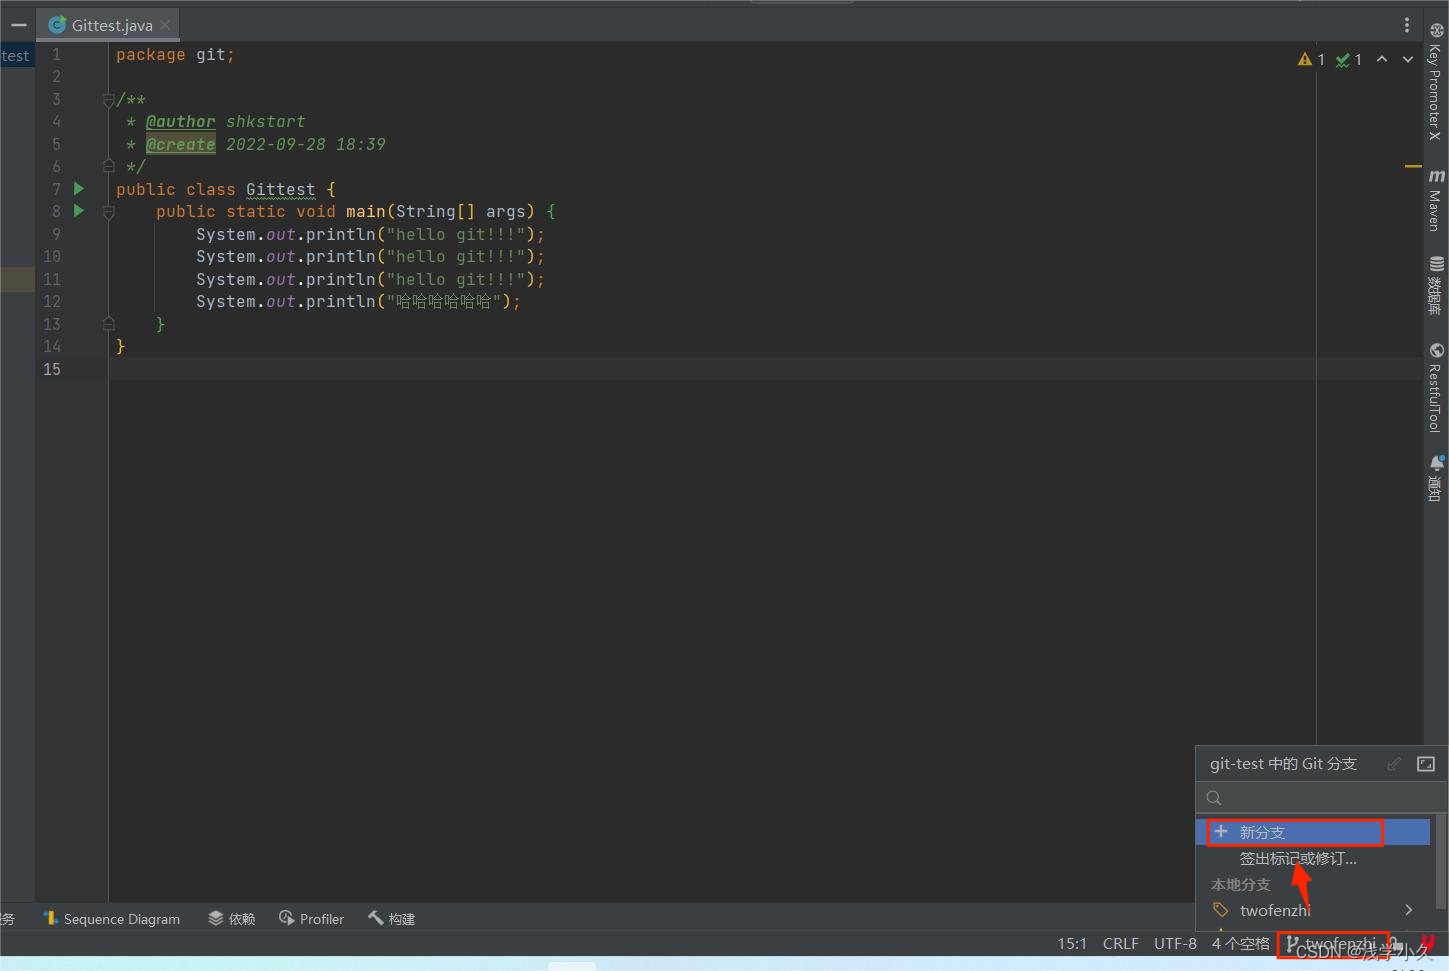Open the 构建 build tool window
1449x971 pixels.
tap(391, 919)
